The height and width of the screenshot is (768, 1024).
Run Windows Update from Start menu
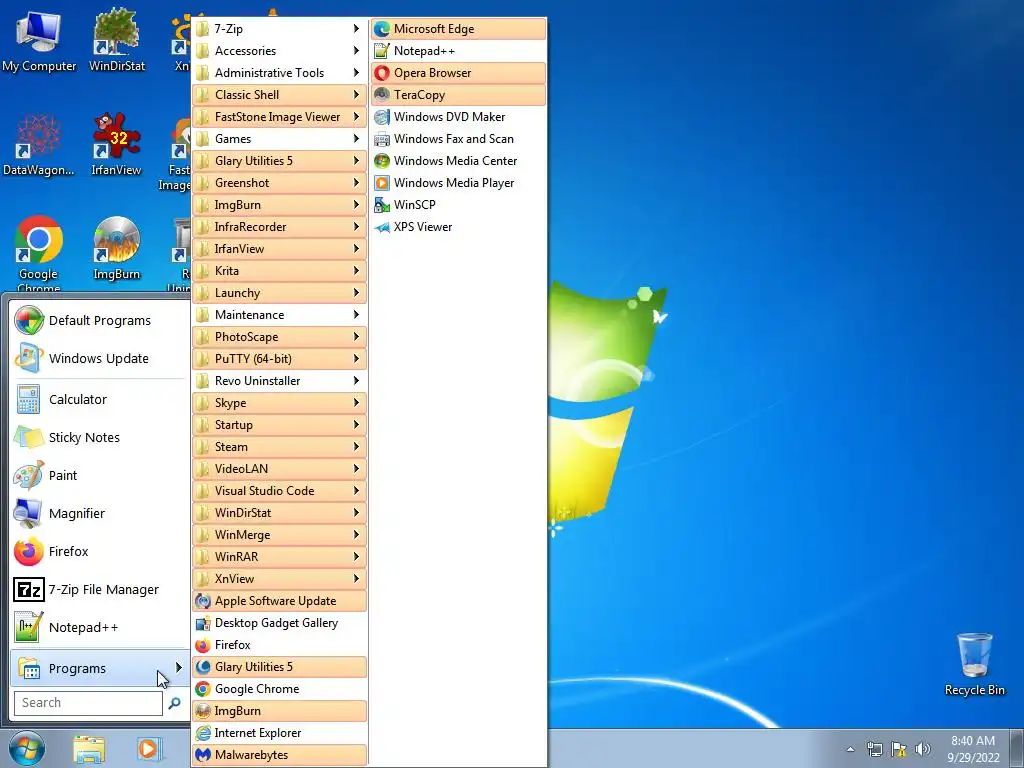pos(99,359)
